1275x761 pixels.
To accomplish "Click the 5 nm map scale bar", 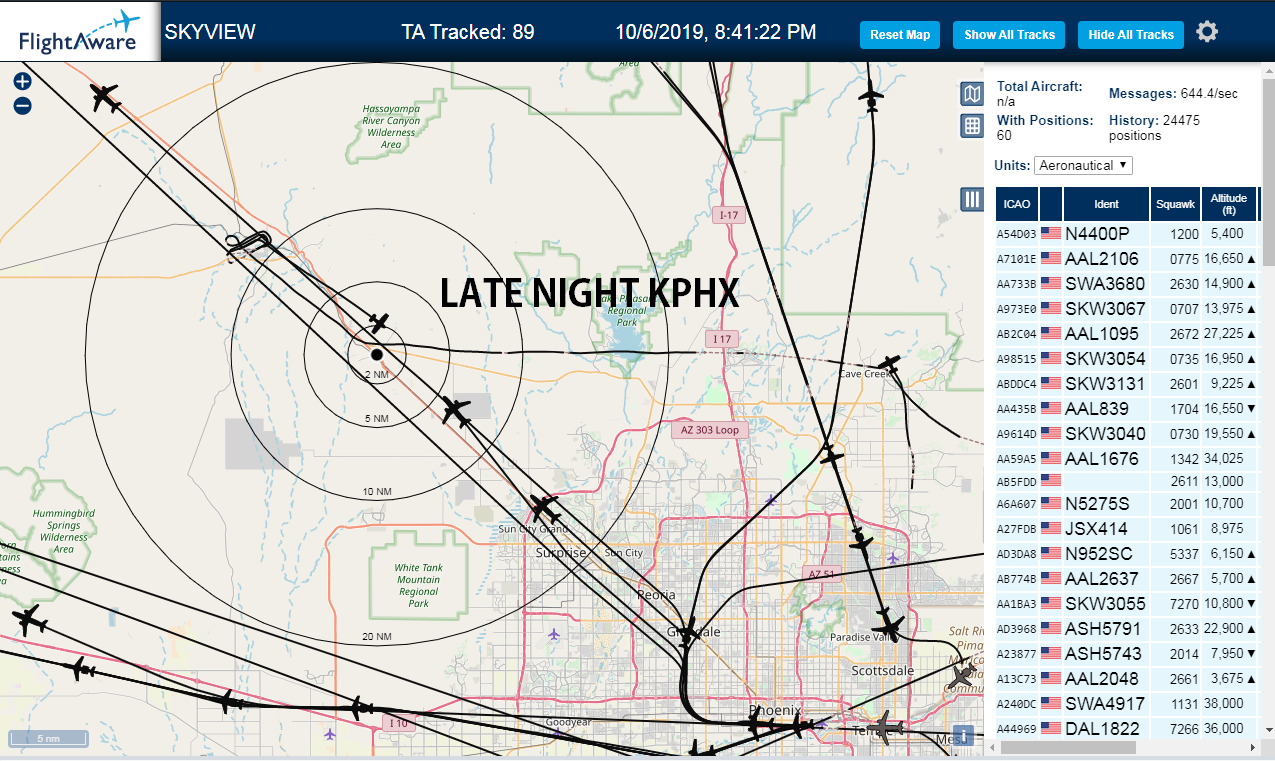I will point(47,740).
